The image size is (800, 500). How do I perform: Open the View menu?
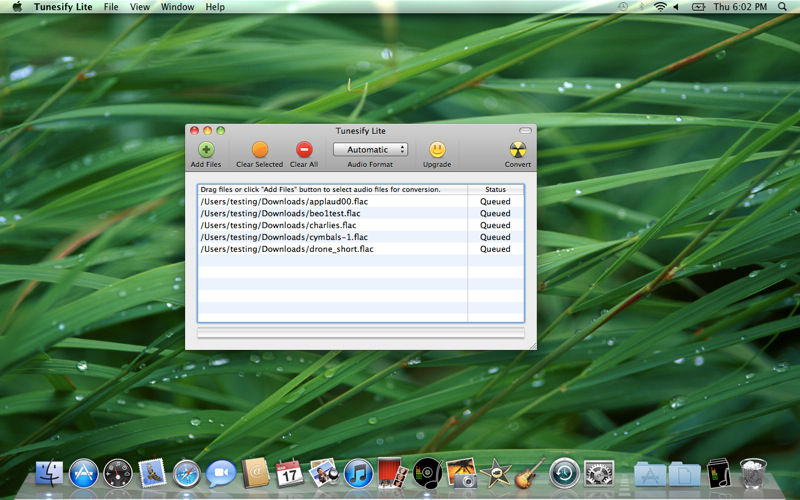click(x=140, y=7)
